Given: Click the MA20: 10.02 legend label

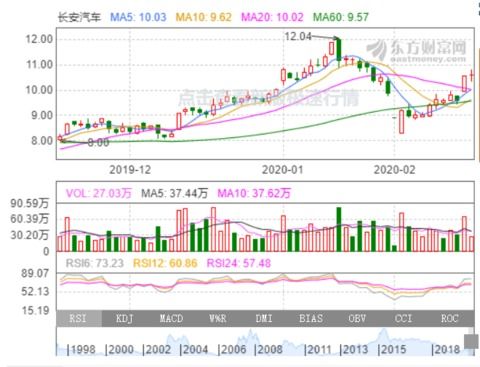Looking at the screenshot, I should coord(272,17).
